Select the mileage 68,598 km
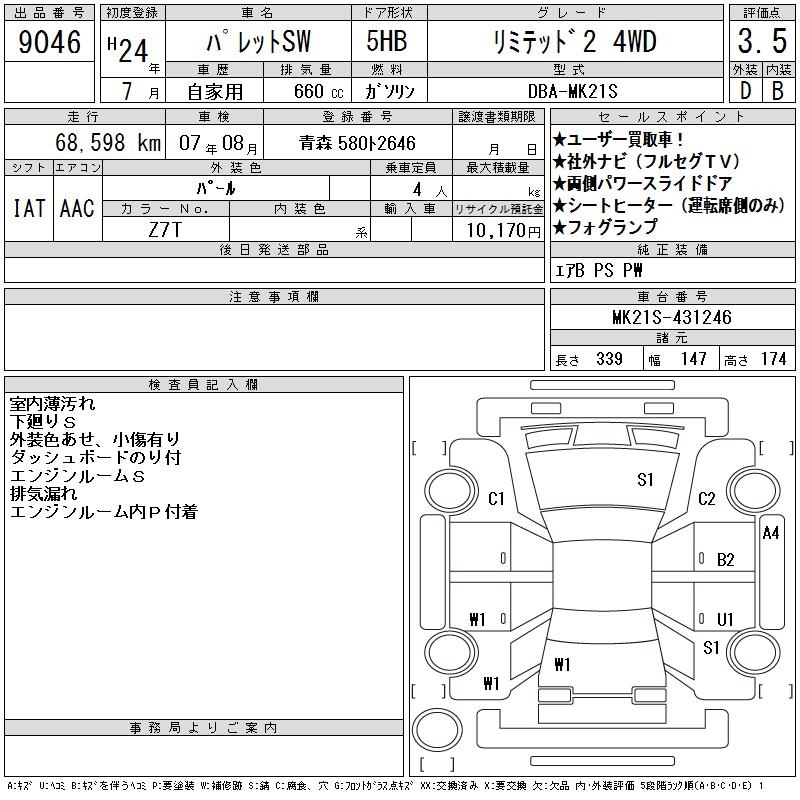 point(108,142)
